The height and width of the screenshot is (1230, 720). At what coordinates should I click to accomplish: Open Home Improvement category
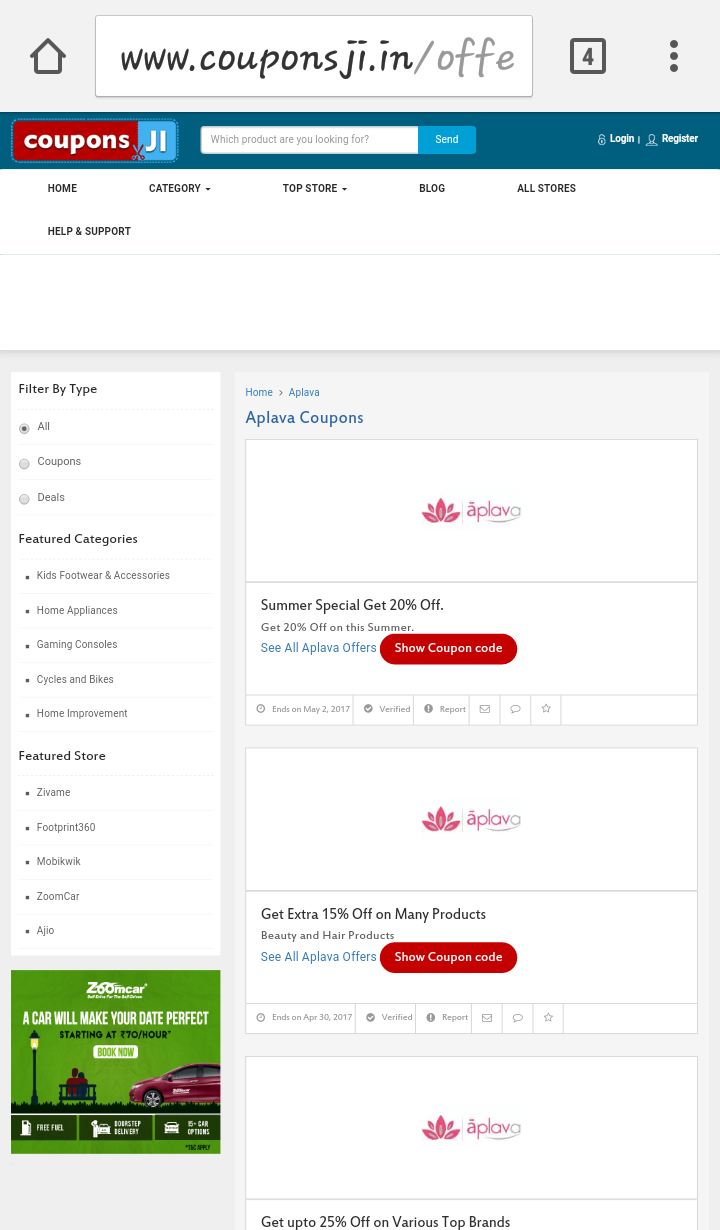click(82, 714)
